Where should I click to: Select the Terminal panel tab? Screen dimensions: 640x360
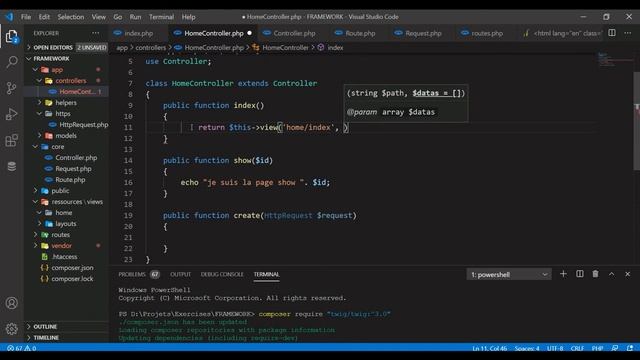click(267, 274)
